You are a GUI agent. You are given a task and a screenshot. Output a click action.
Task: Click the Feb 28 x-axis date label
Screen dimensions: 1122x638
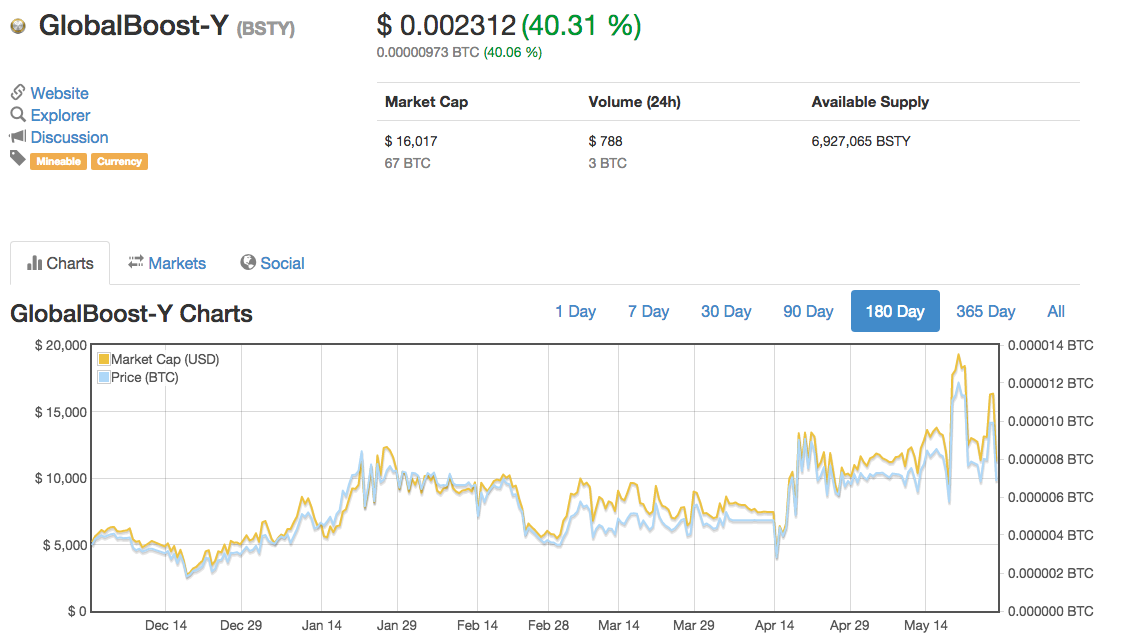[549, 625]
